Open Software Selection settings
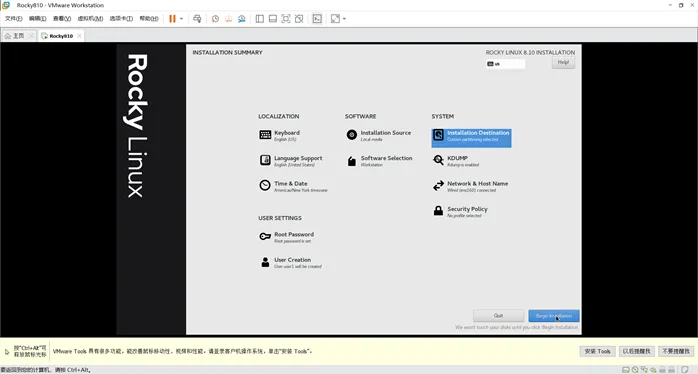The image size is (698, 374). click(x=379, y=161)
